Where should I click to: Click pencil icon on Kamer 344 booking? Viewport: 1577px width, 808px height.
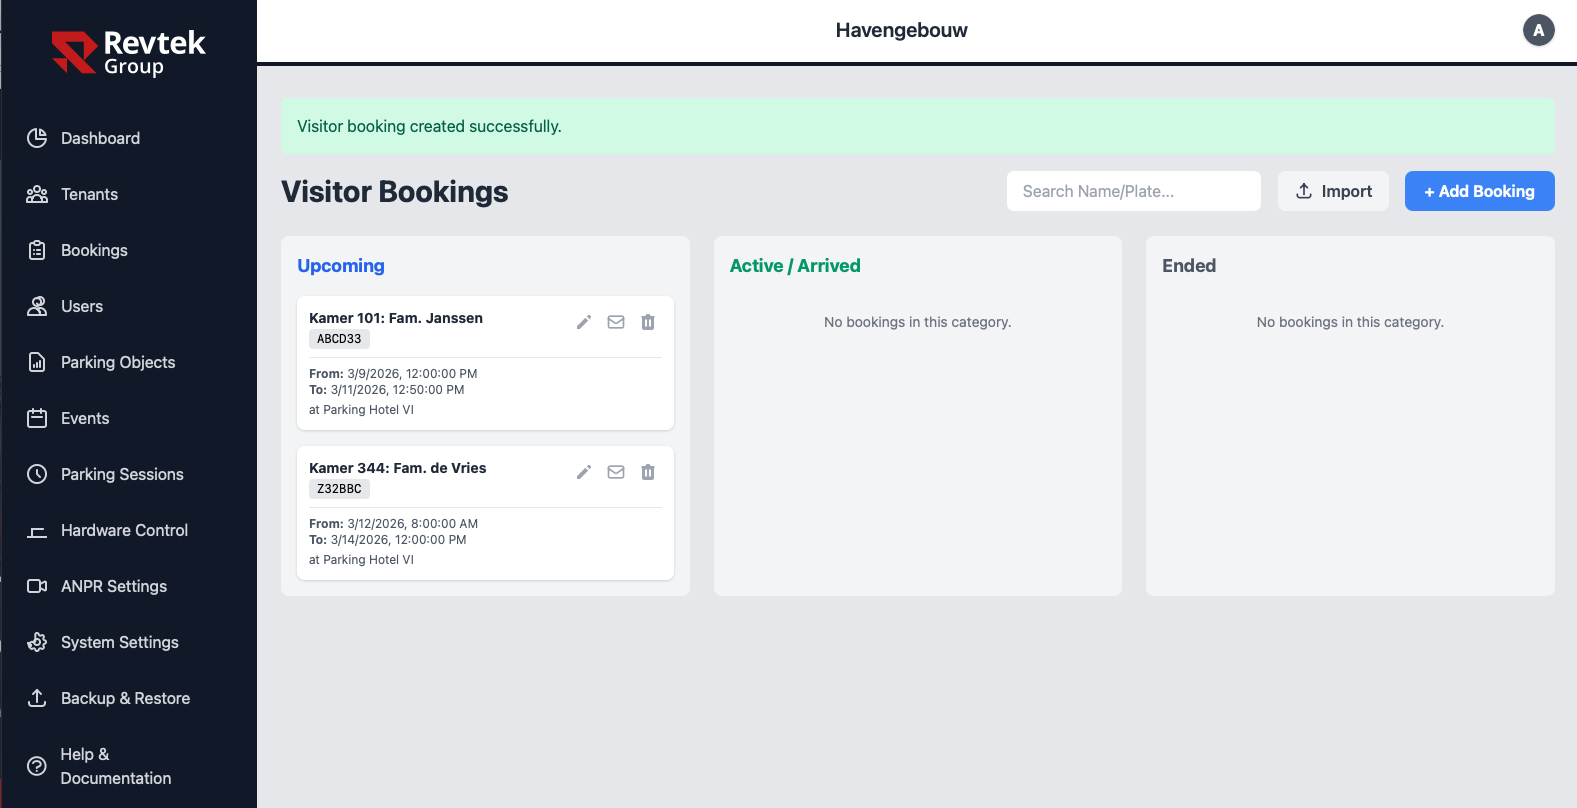(584, 472)
